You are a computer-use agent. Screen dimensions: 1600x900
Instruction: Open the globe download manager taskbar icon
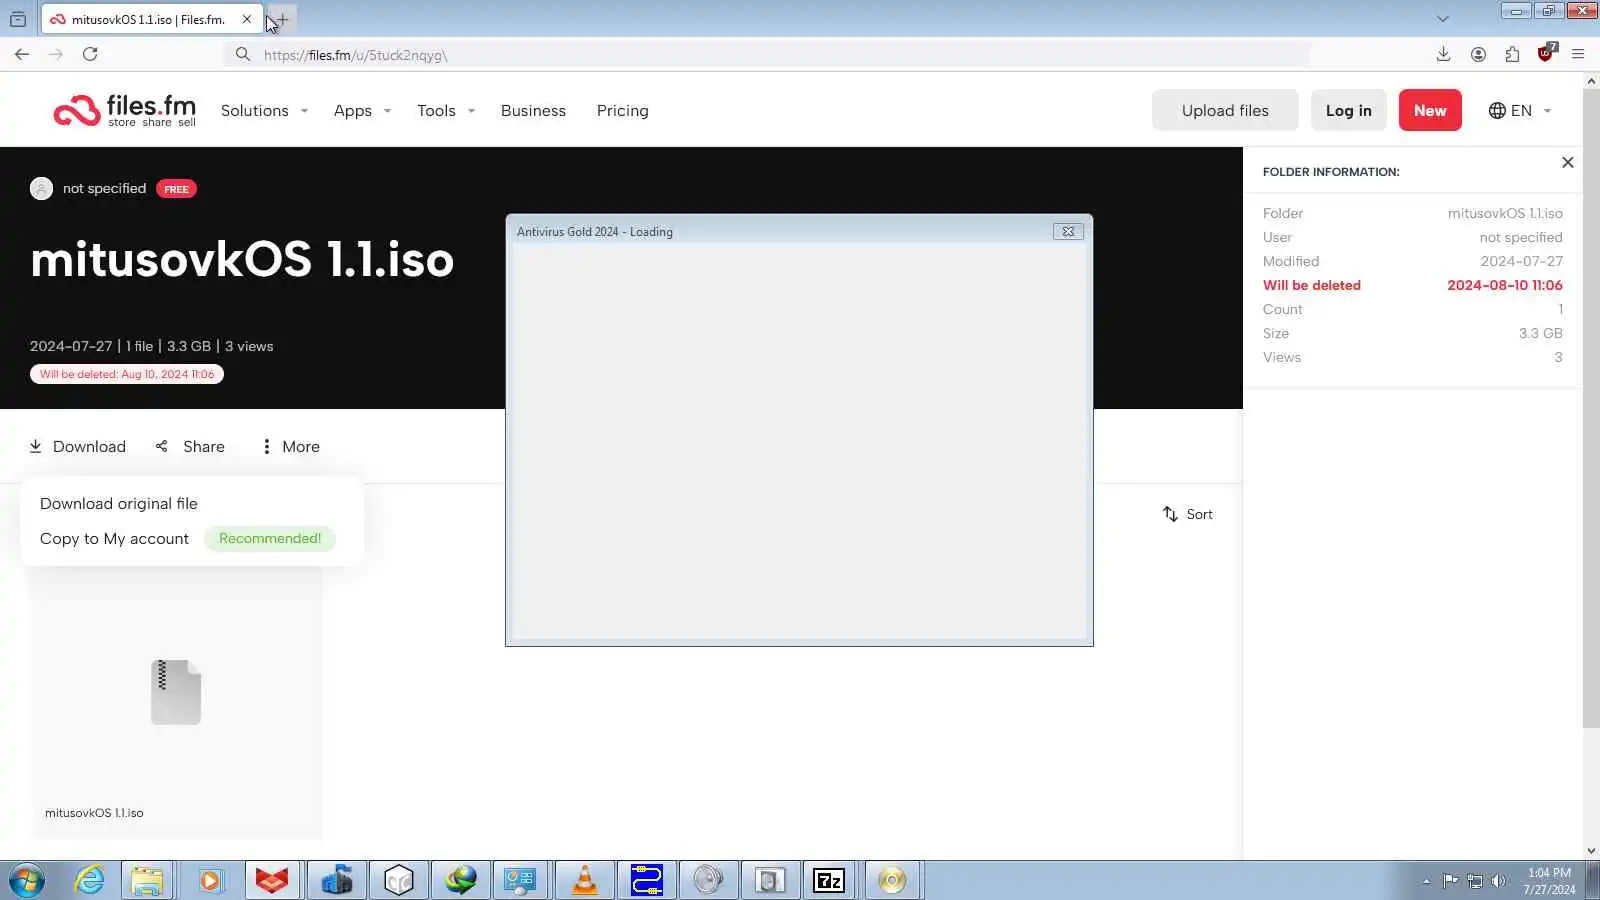(x=461, y=880)
